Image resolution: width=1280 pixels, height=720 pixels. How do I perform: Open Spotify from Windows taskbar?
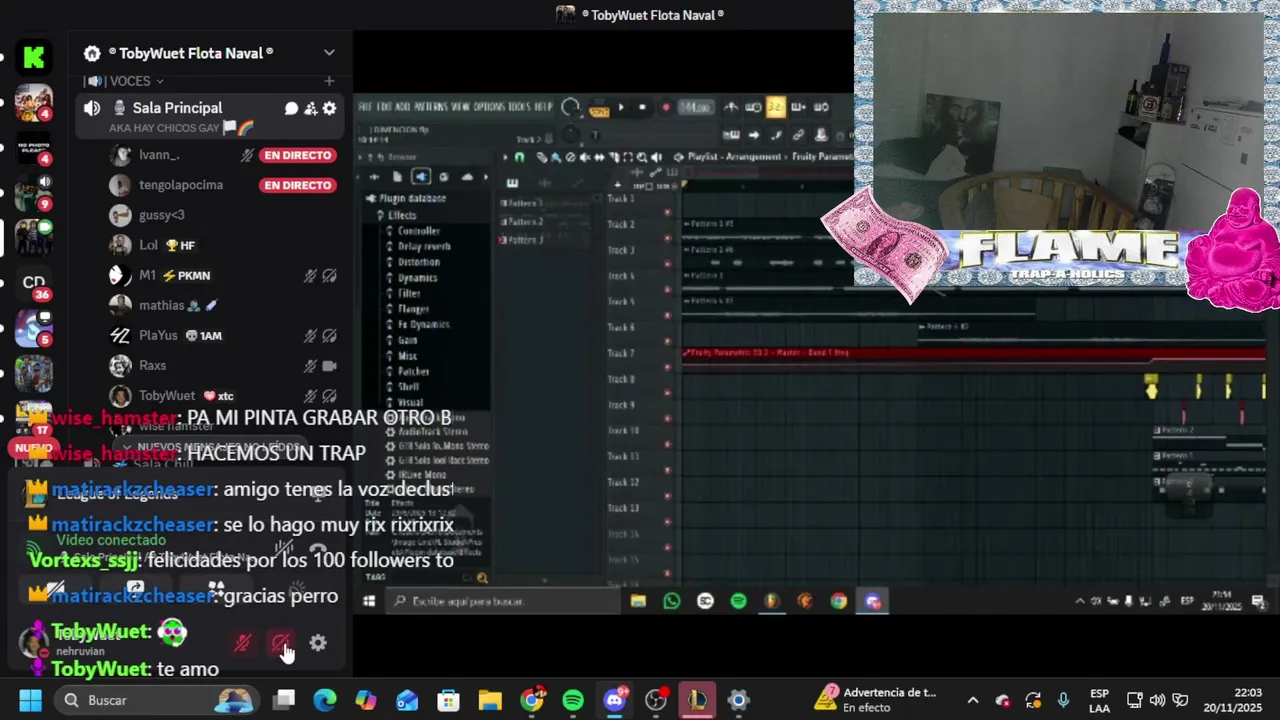point(573,700)
